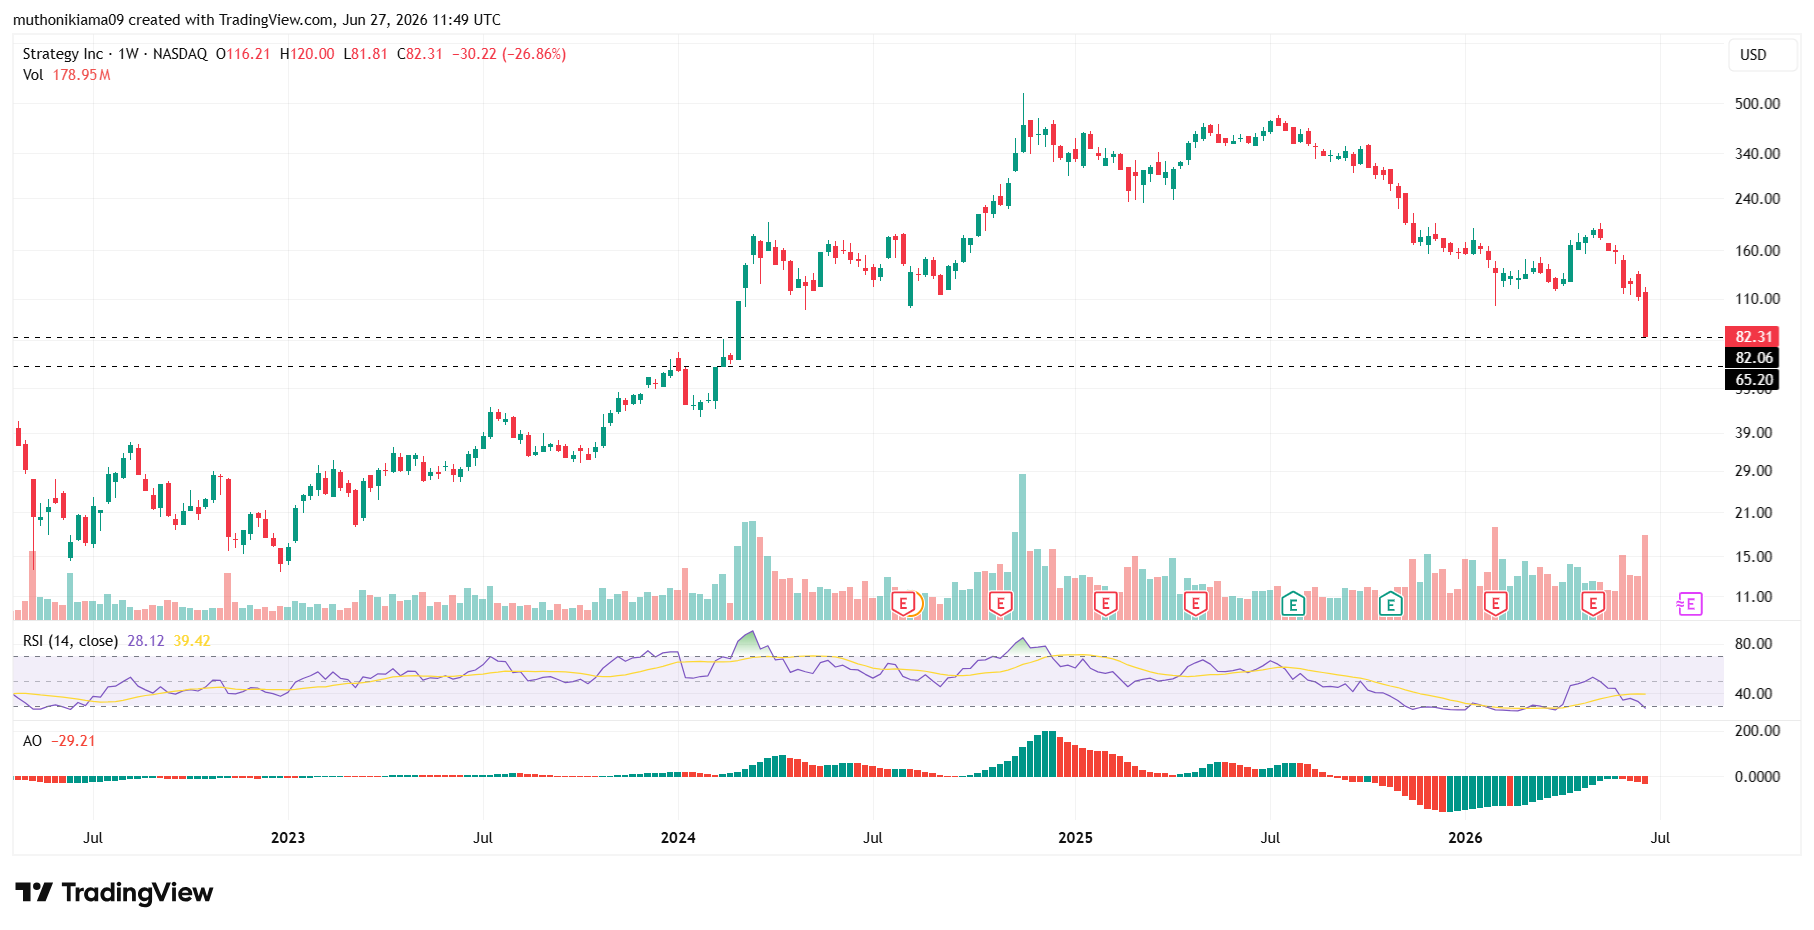Click the 340.00 price axis label
This screenshot has height=930, width=1814.
pos(1757,154)
